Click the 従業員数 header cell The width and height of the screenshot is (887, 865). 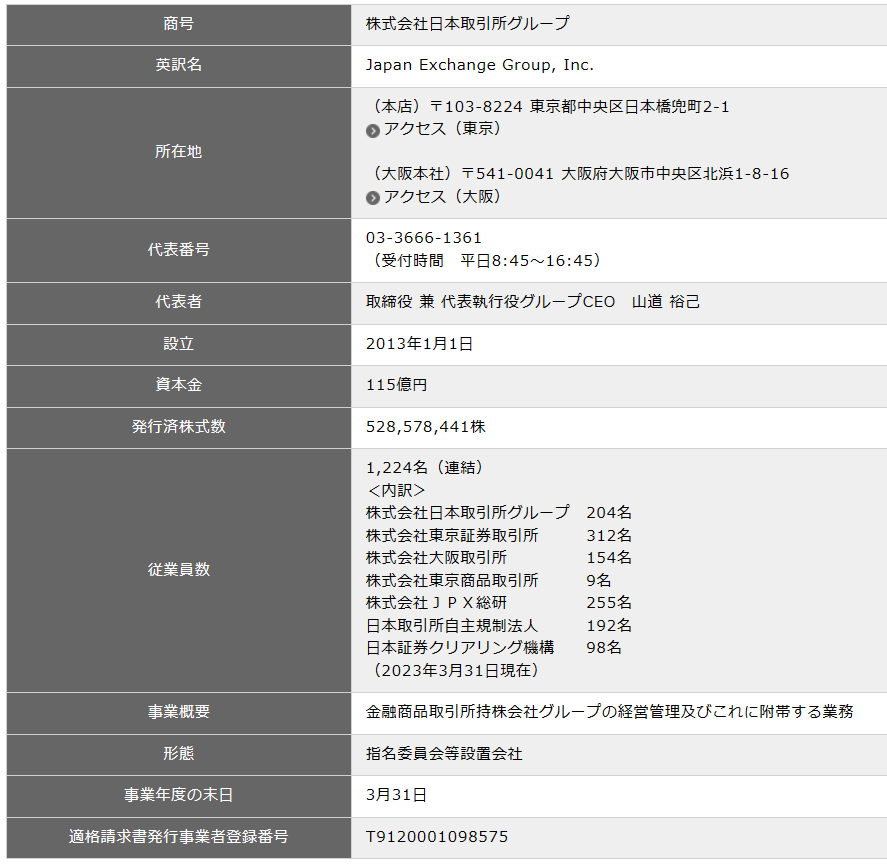179,570
